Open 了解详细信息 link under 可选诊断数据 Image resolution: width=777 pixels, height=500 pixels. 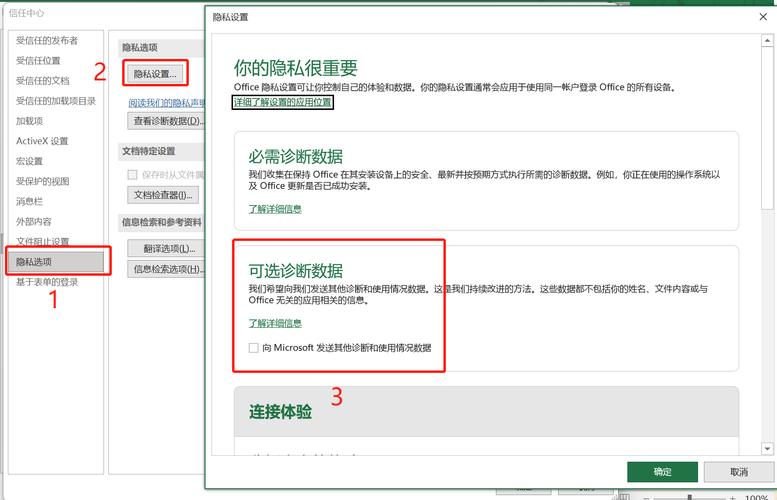pyautogui.click(x=275, y=324)
